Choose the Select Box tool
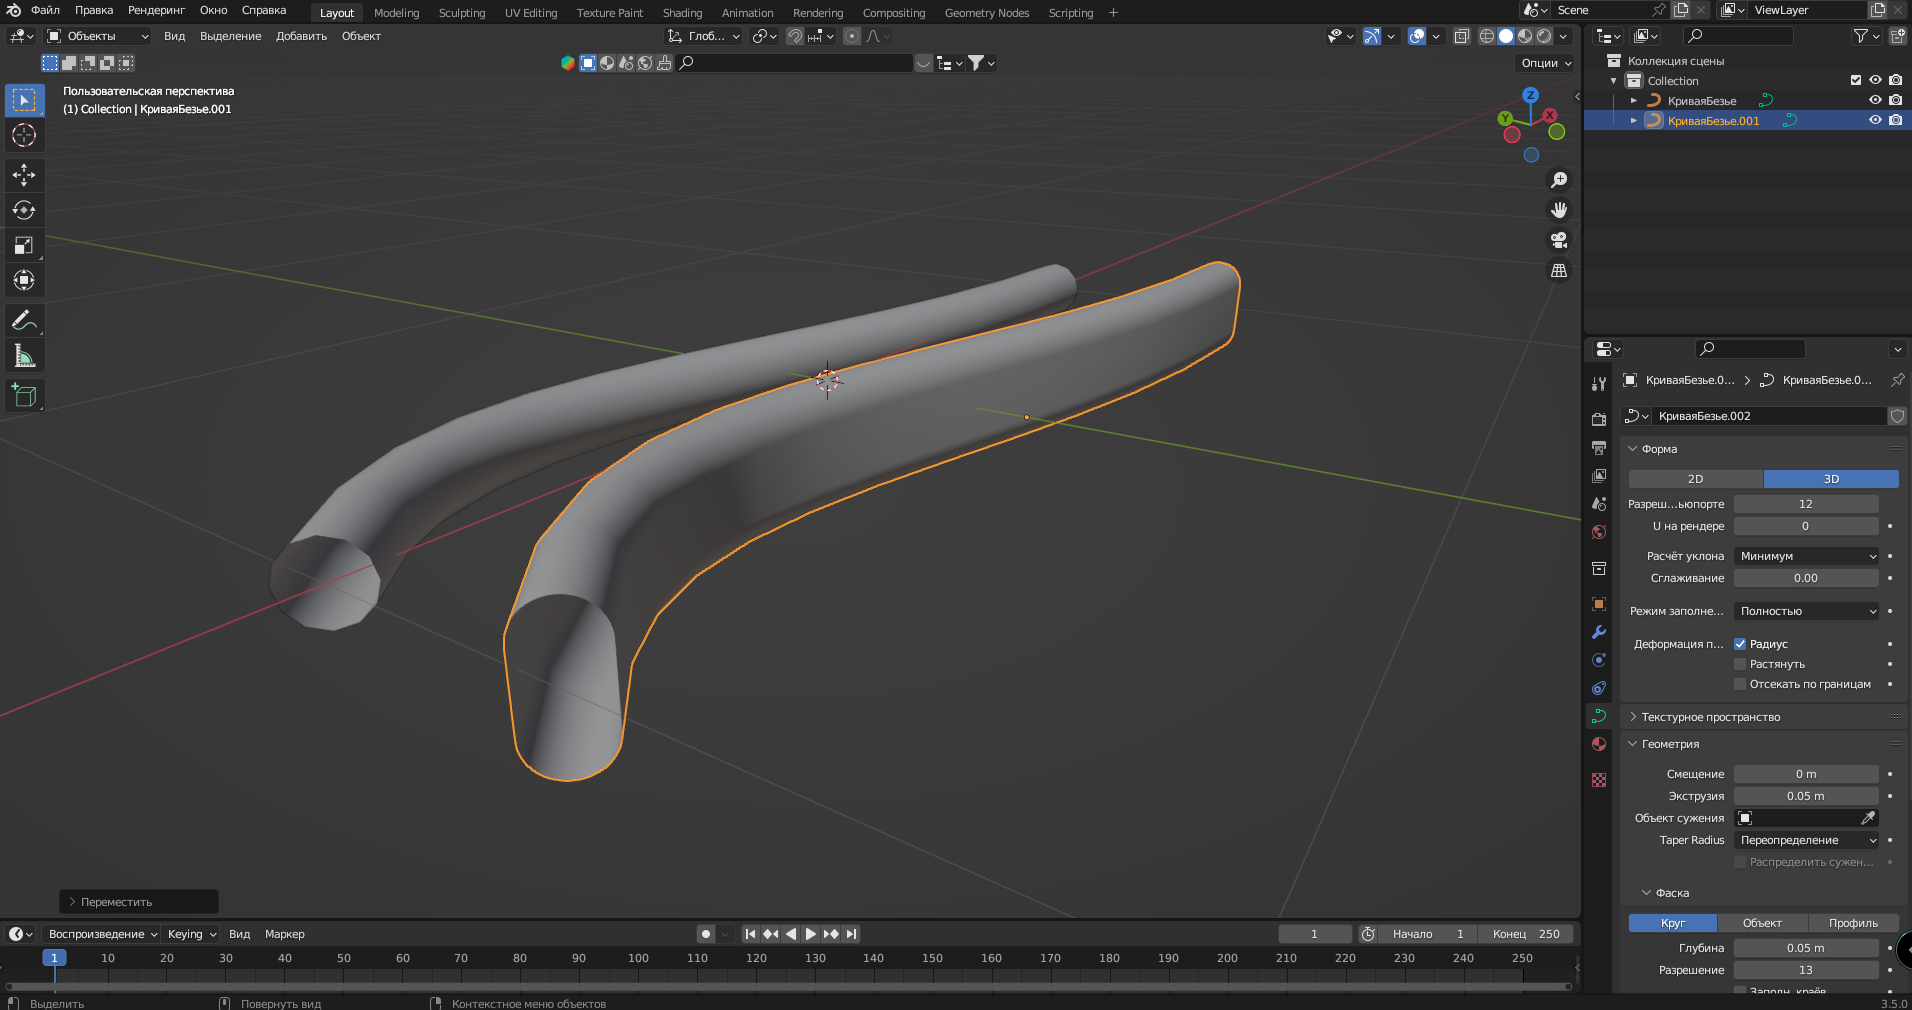 coord(24,100)
